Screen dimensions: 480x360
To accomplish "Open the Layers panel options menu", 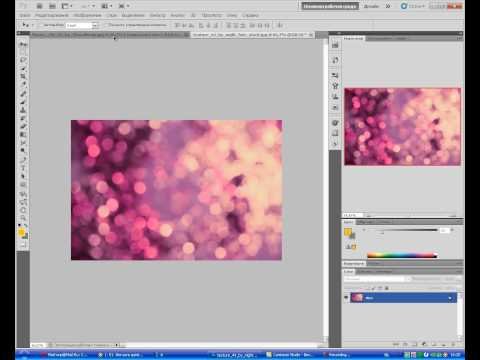I will tap(459, 272).
